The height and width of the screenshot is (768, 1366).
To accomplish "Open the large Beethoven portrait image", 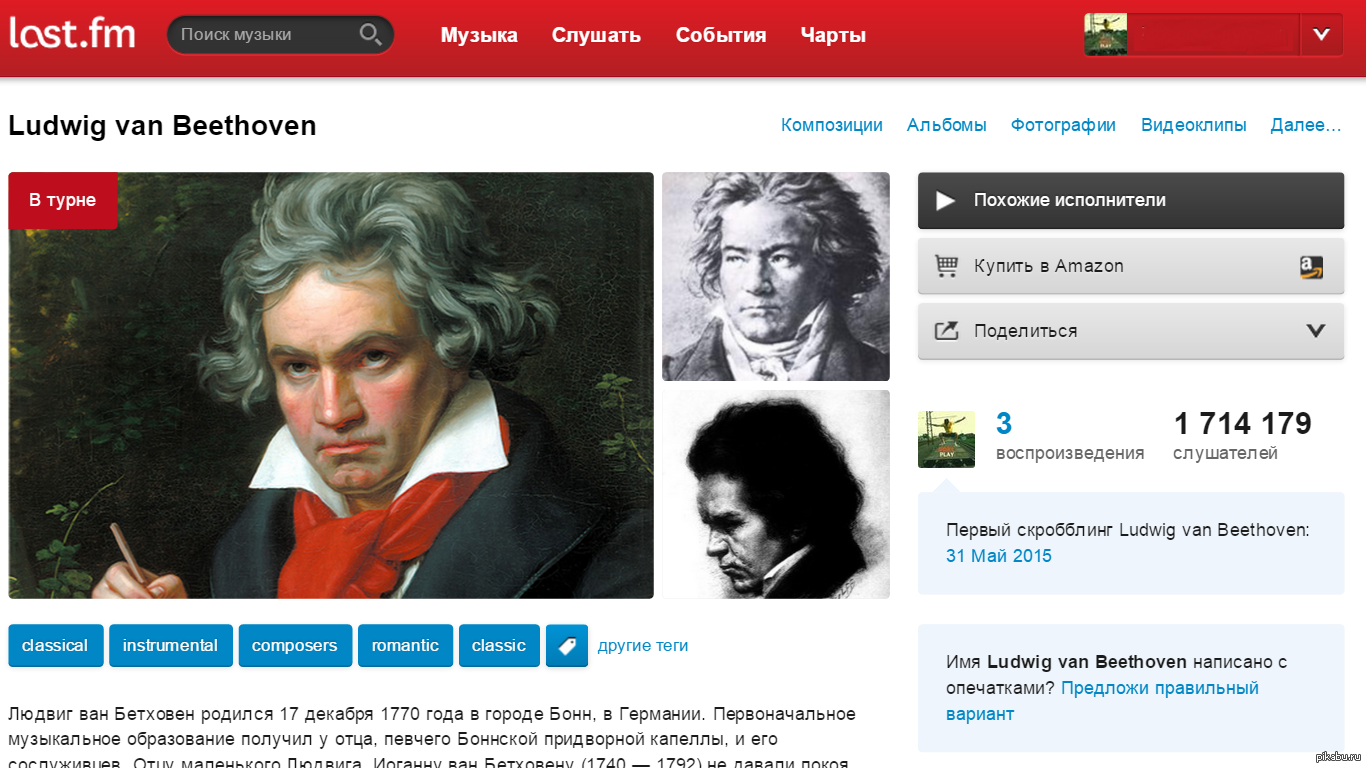I will pos(331,385).
